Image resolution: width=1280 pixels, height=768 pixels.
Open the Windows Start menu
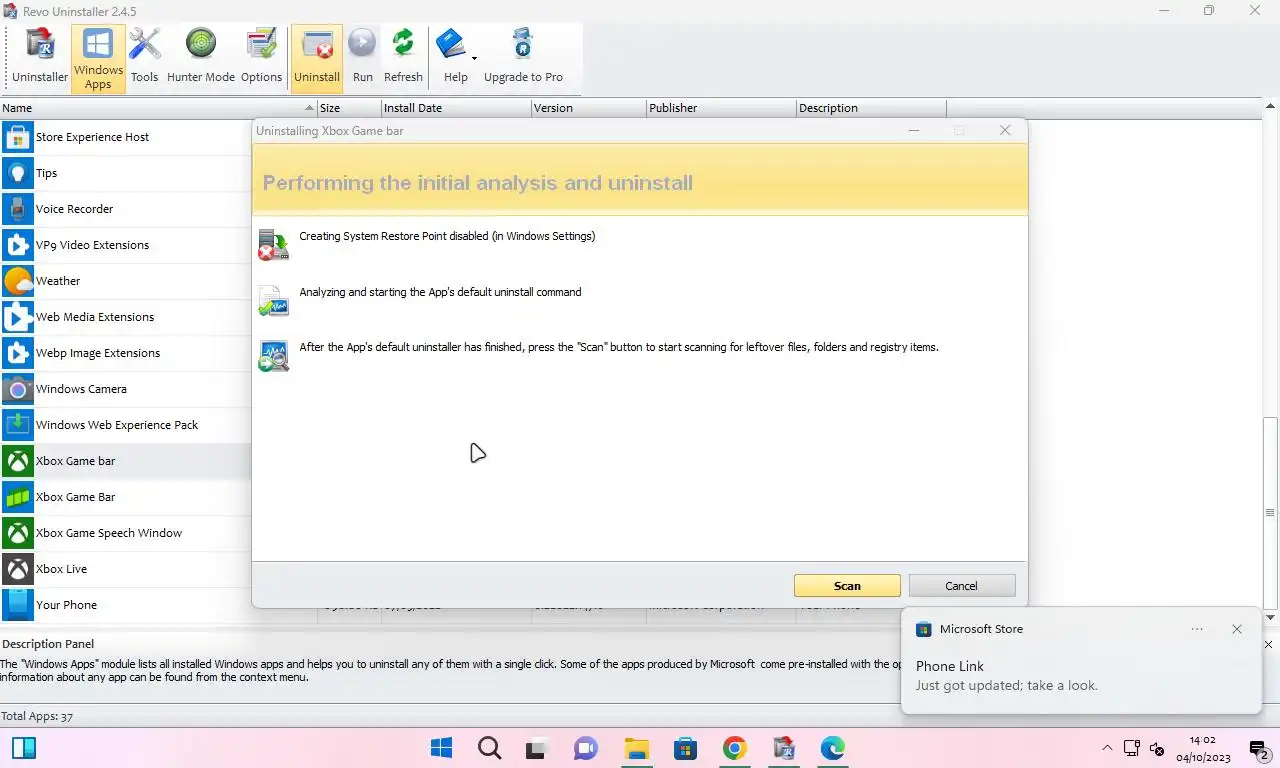441,748
